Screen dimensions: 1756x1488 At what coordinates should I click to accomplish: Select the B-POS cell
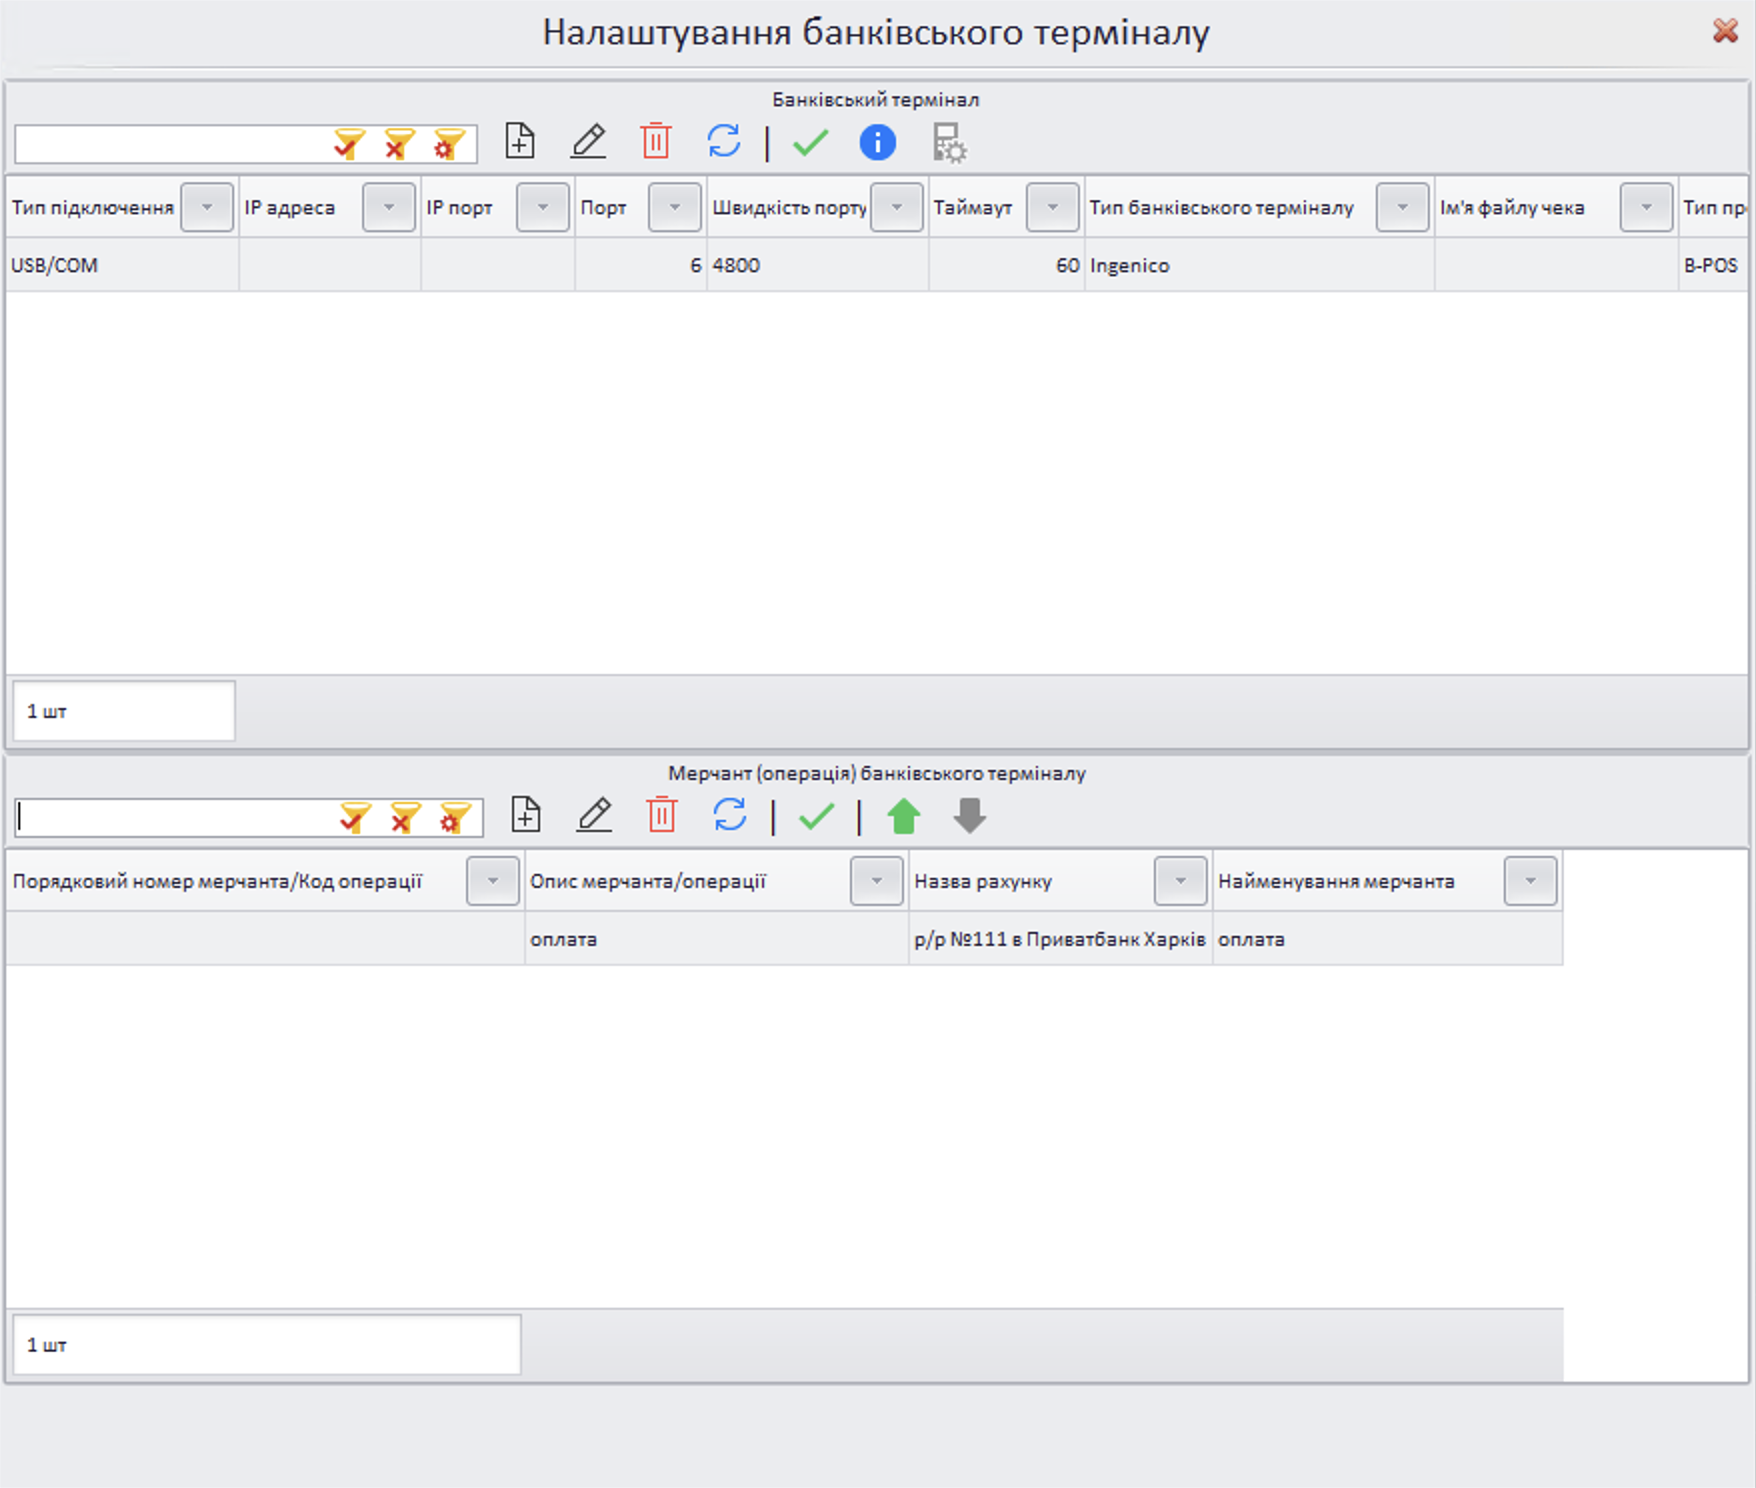coord(1712,265)
